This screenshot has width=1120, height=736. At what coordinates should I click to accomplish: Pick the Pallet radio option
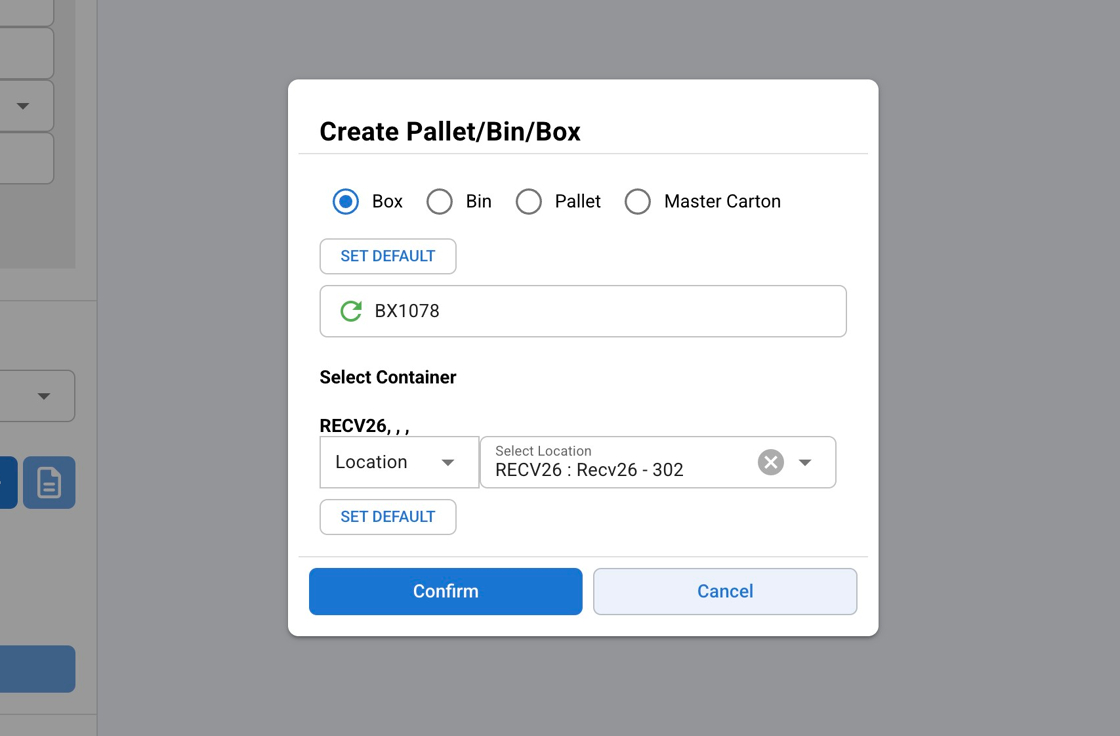pyautogui.click(x=529, y=201)
